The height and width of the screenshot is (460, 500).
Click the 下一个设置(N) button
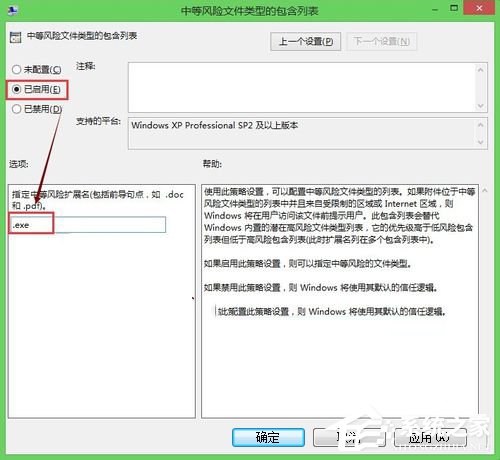(x=381, y=41)
